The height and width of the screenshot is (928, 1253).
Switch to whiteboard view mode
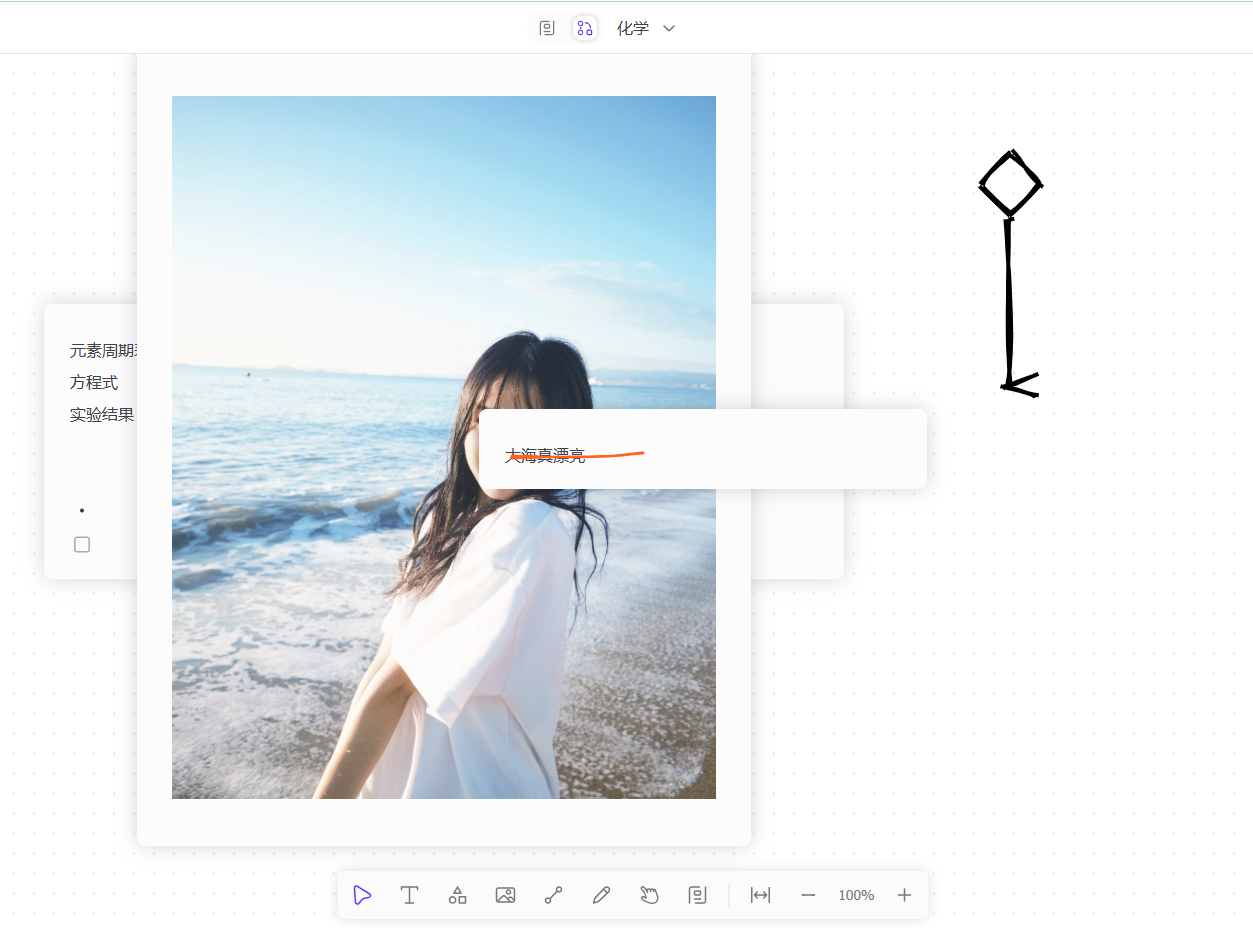tap(584, 28)
